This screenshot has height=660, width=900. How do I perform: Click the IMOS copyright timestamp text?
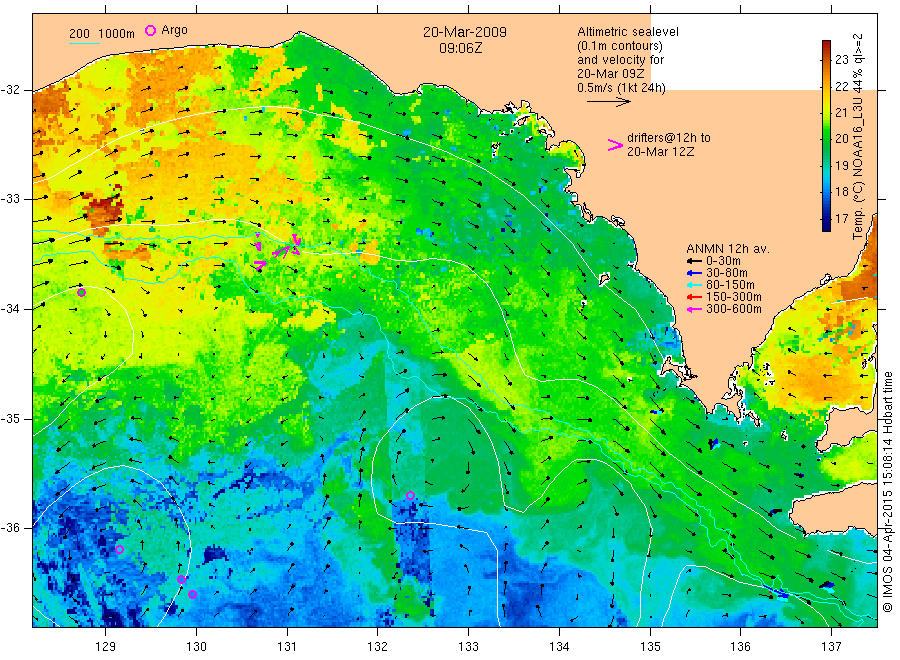(888, 491)
